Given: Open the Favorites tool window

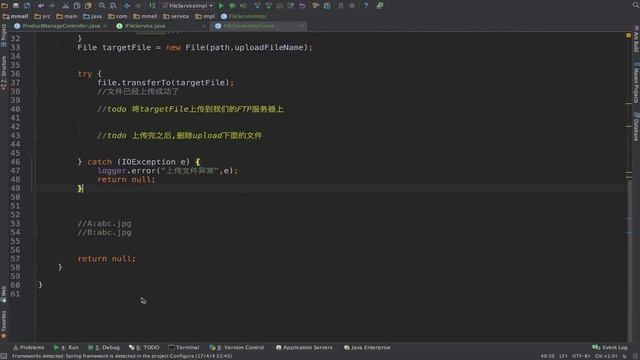Looking at the screenshot, I should click(4, 324).
